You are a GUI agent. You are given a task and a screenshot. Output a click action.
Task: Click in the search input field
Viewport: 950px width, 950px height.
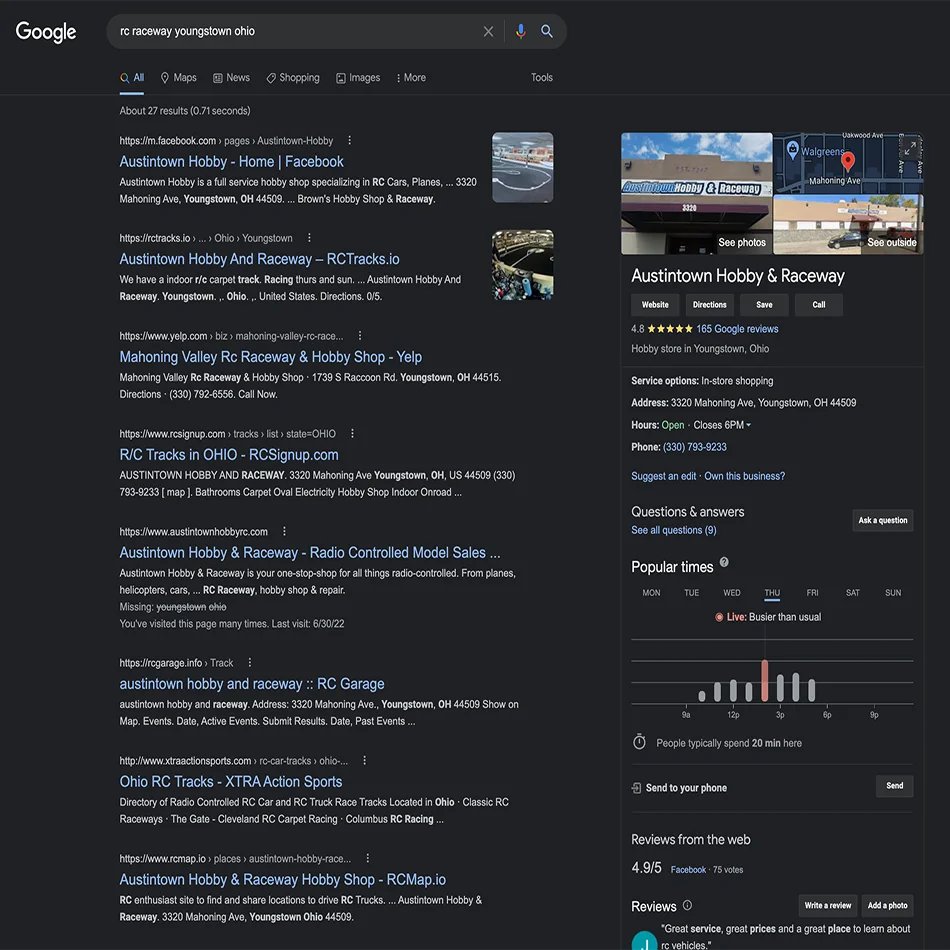(297, 32)
